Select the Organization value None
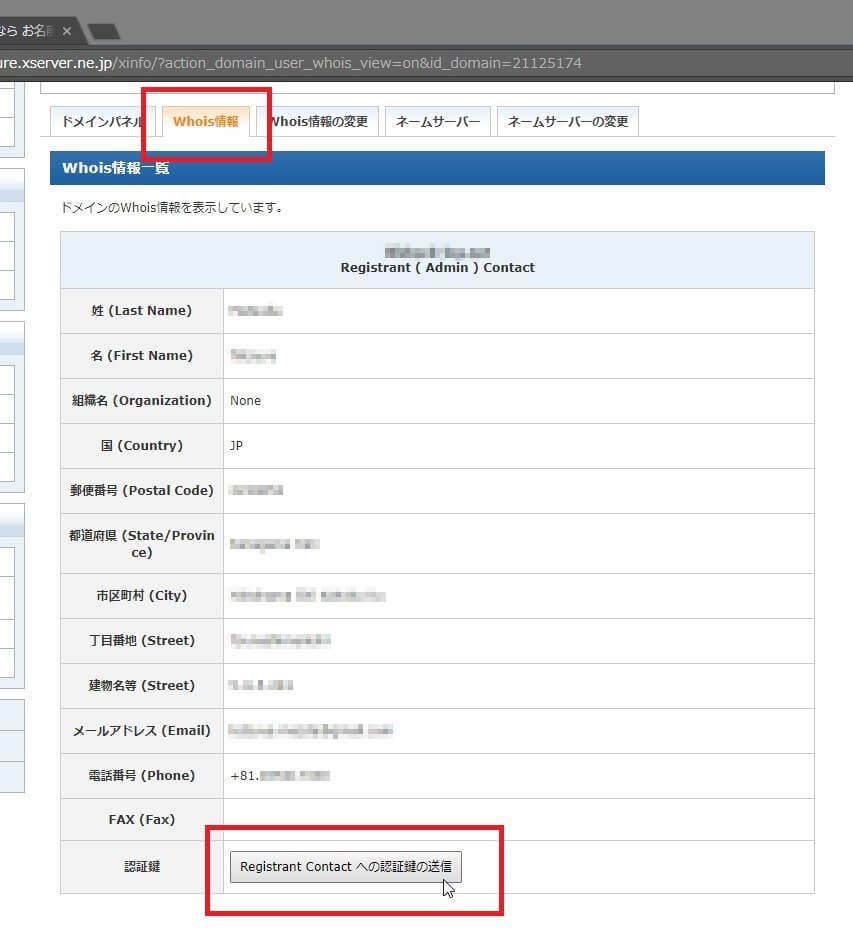Screen dimensions: 853x937 (245, 401)
